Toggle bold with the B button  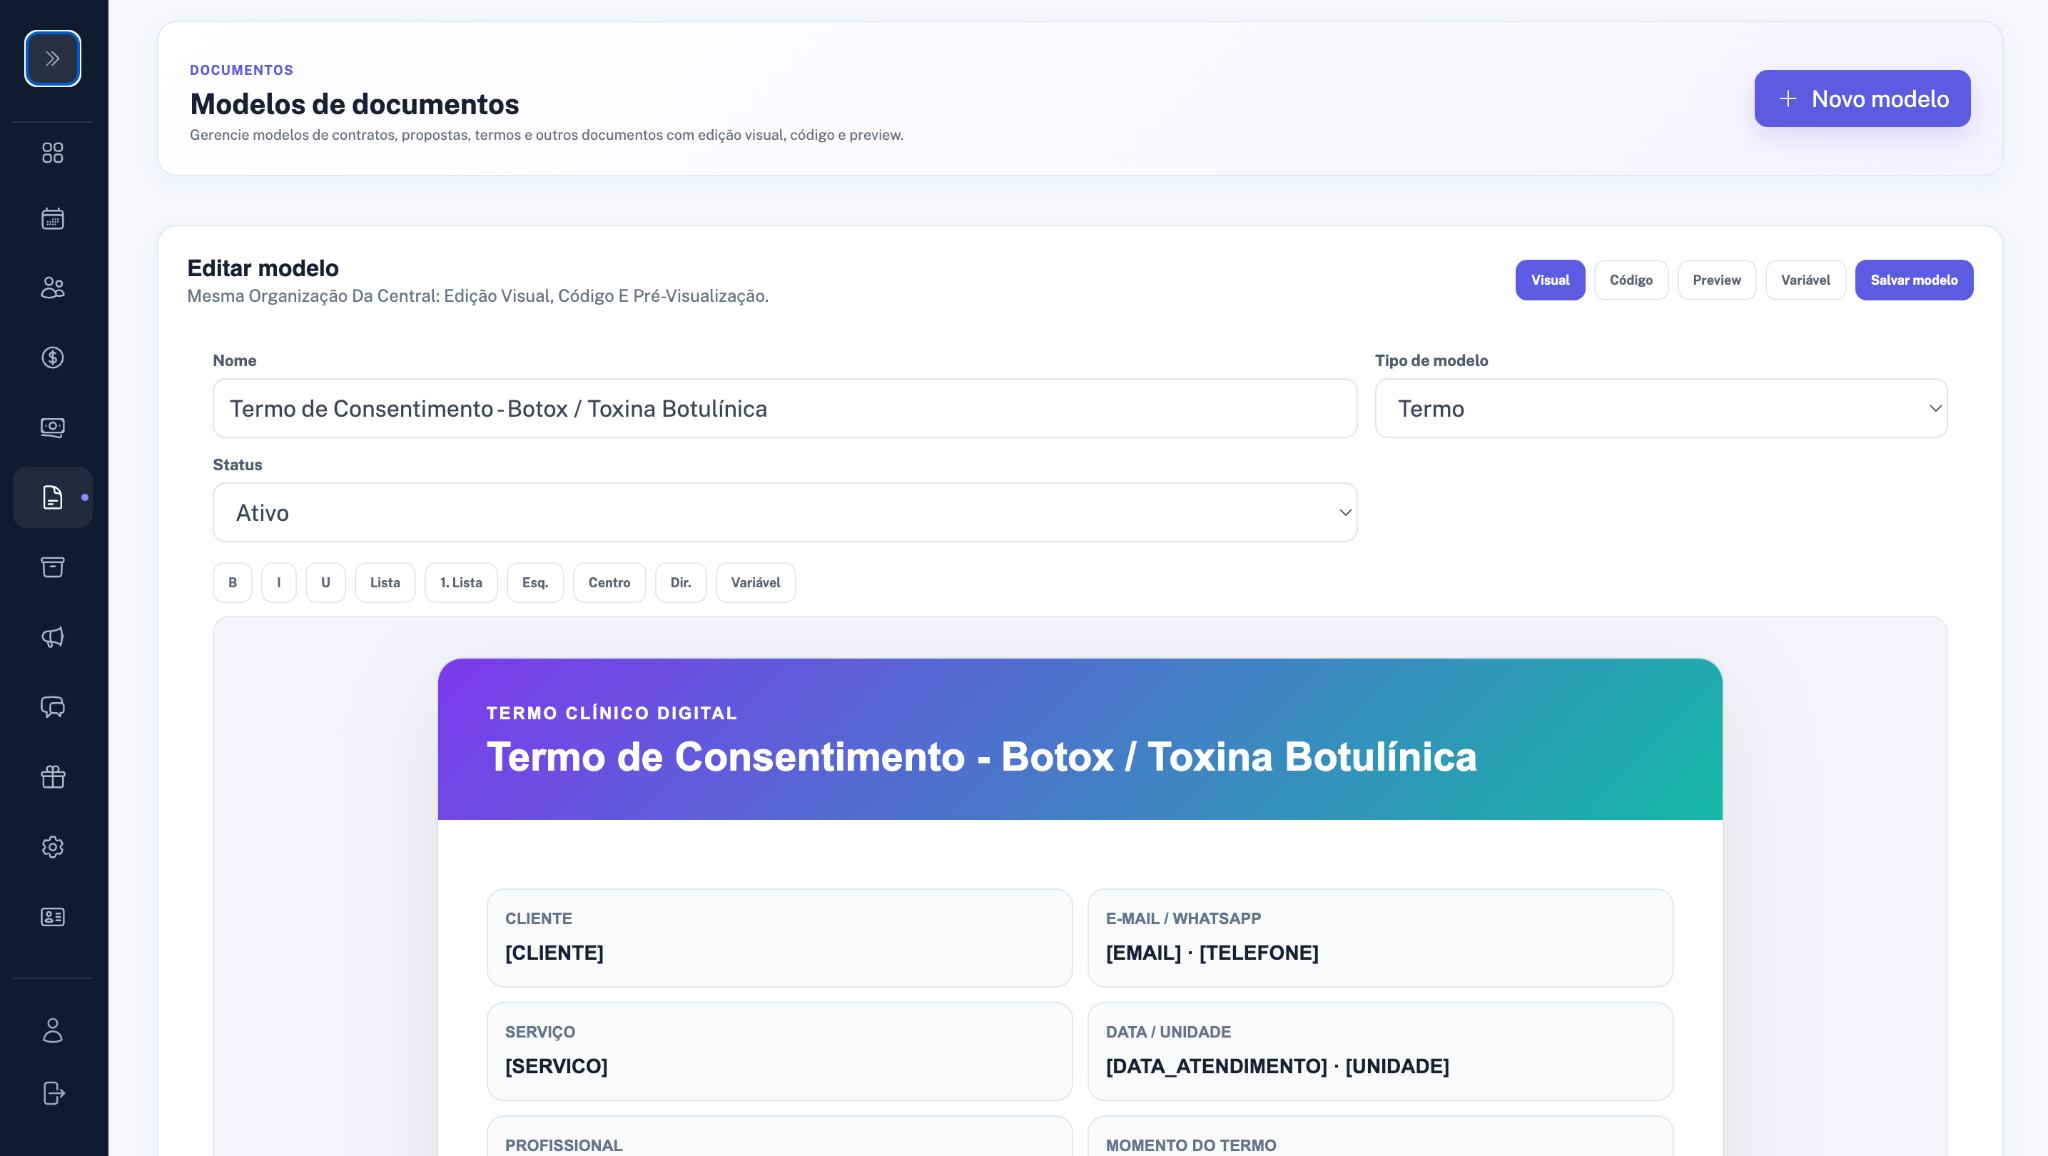point(233,583)
